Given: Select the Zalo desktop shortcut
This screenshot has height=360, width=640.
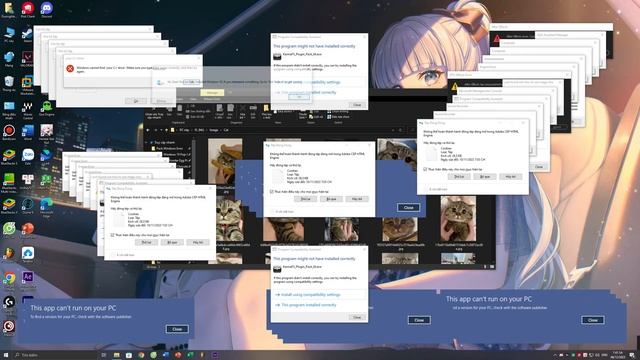Looking at the screenshot, I should click(x=28, y=155).
